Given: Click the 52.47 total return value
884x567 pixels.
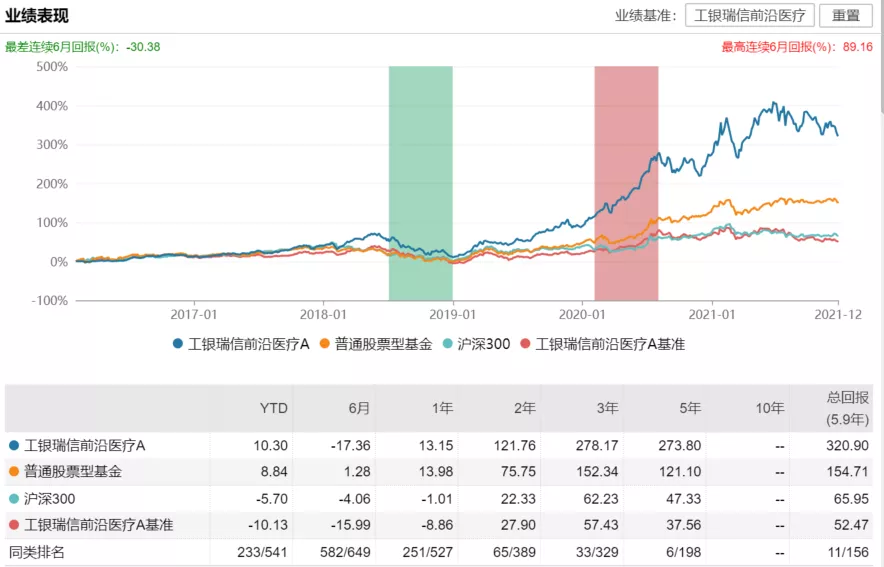Looking at the screenshot, I should [851, 525].
